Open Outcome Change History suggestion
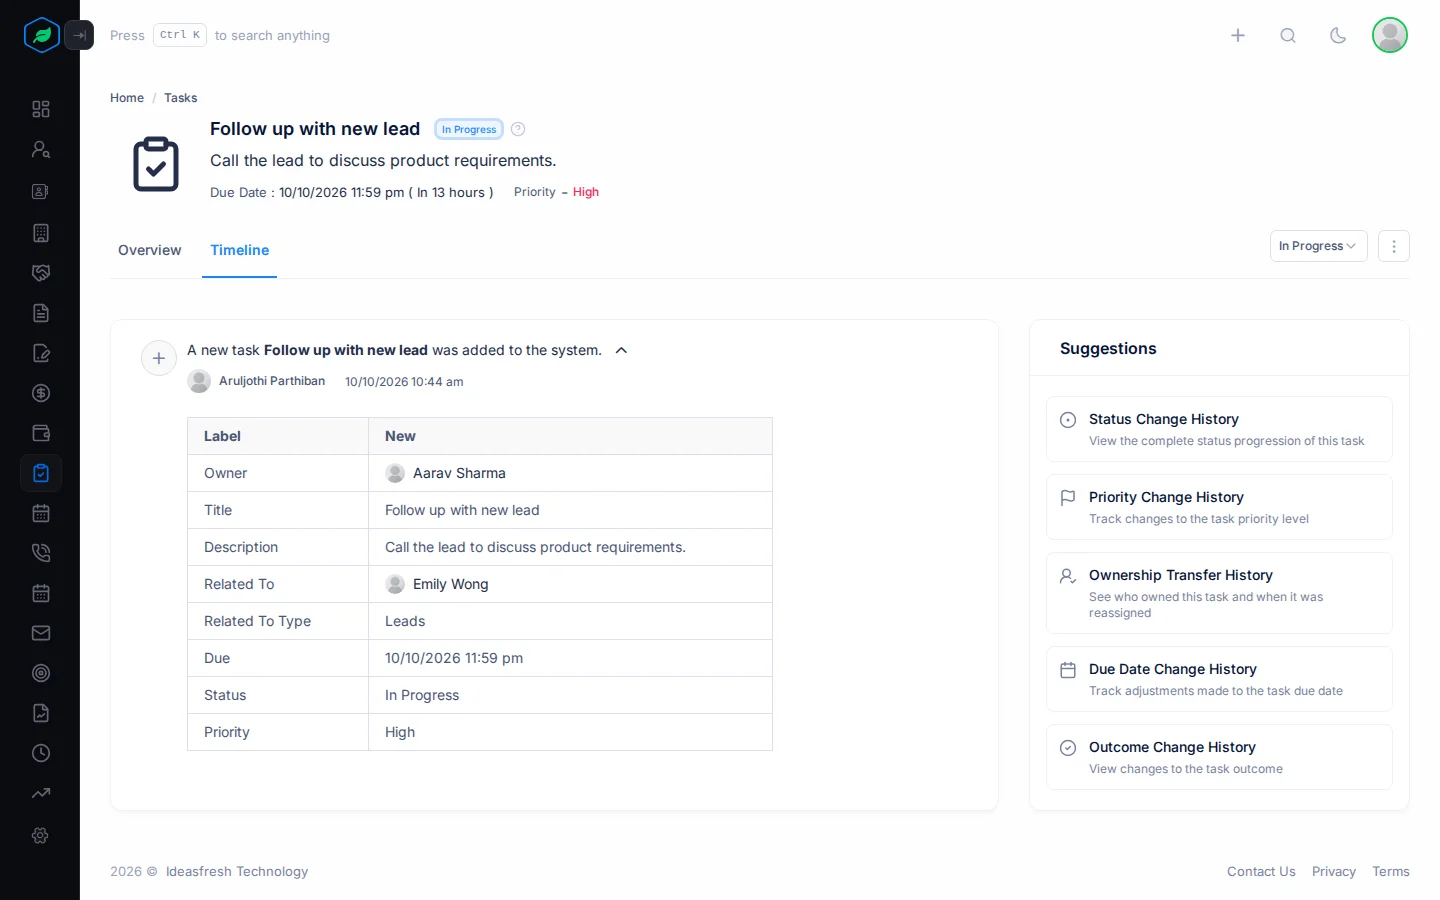Image resolution: width=1440 pixels, height=900 pixels. click(1219, 757)
